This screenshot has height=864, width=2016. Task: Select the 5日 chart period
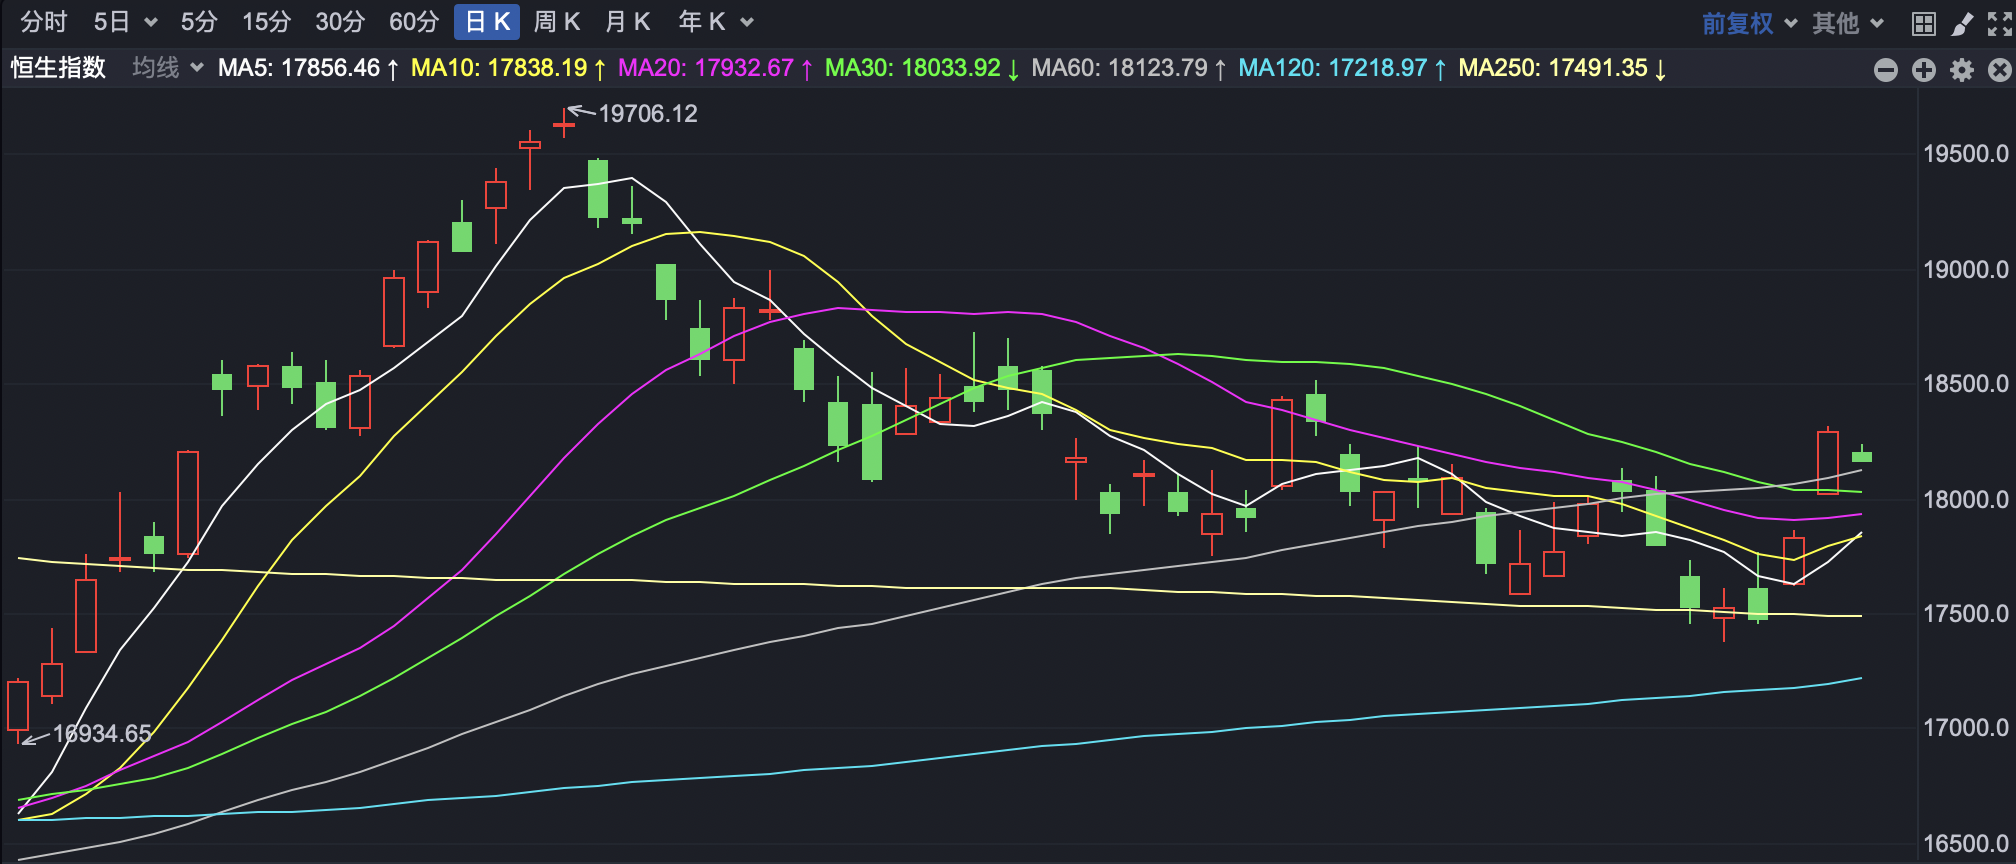tap(112, 22)
